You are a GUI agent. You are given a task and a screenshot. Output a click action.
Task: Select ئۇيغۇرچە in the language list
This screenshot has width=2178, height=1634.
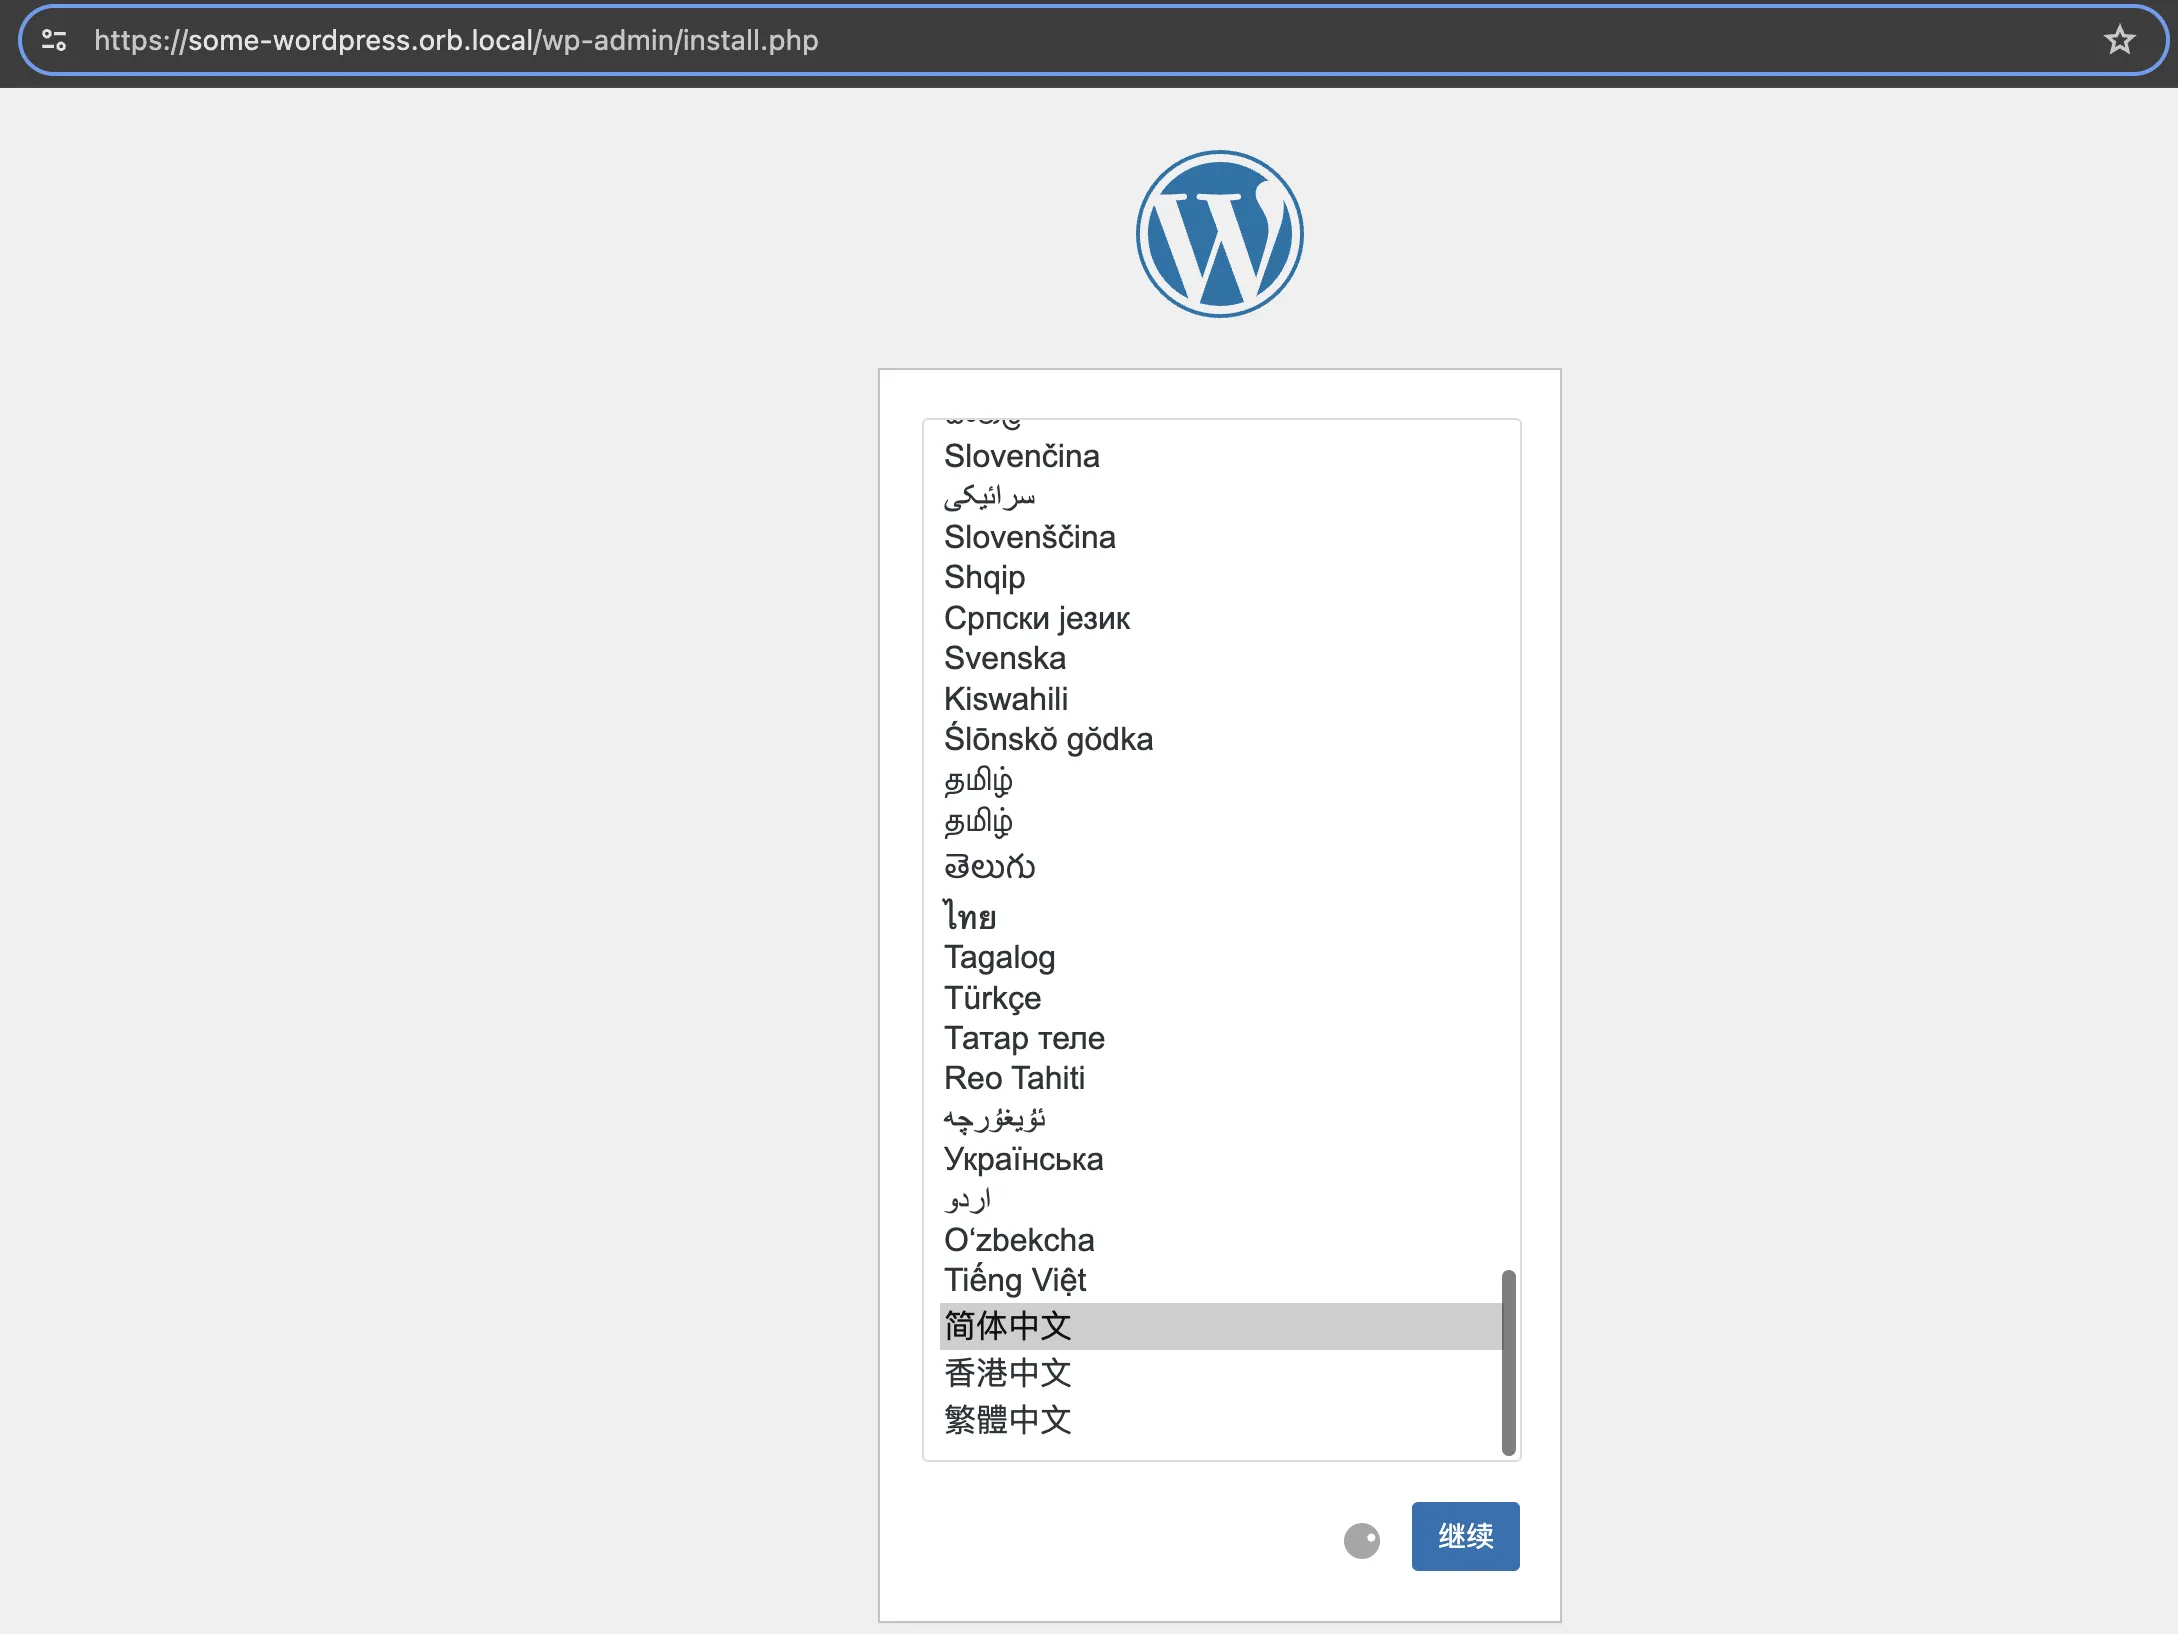coord(1221,1119)
